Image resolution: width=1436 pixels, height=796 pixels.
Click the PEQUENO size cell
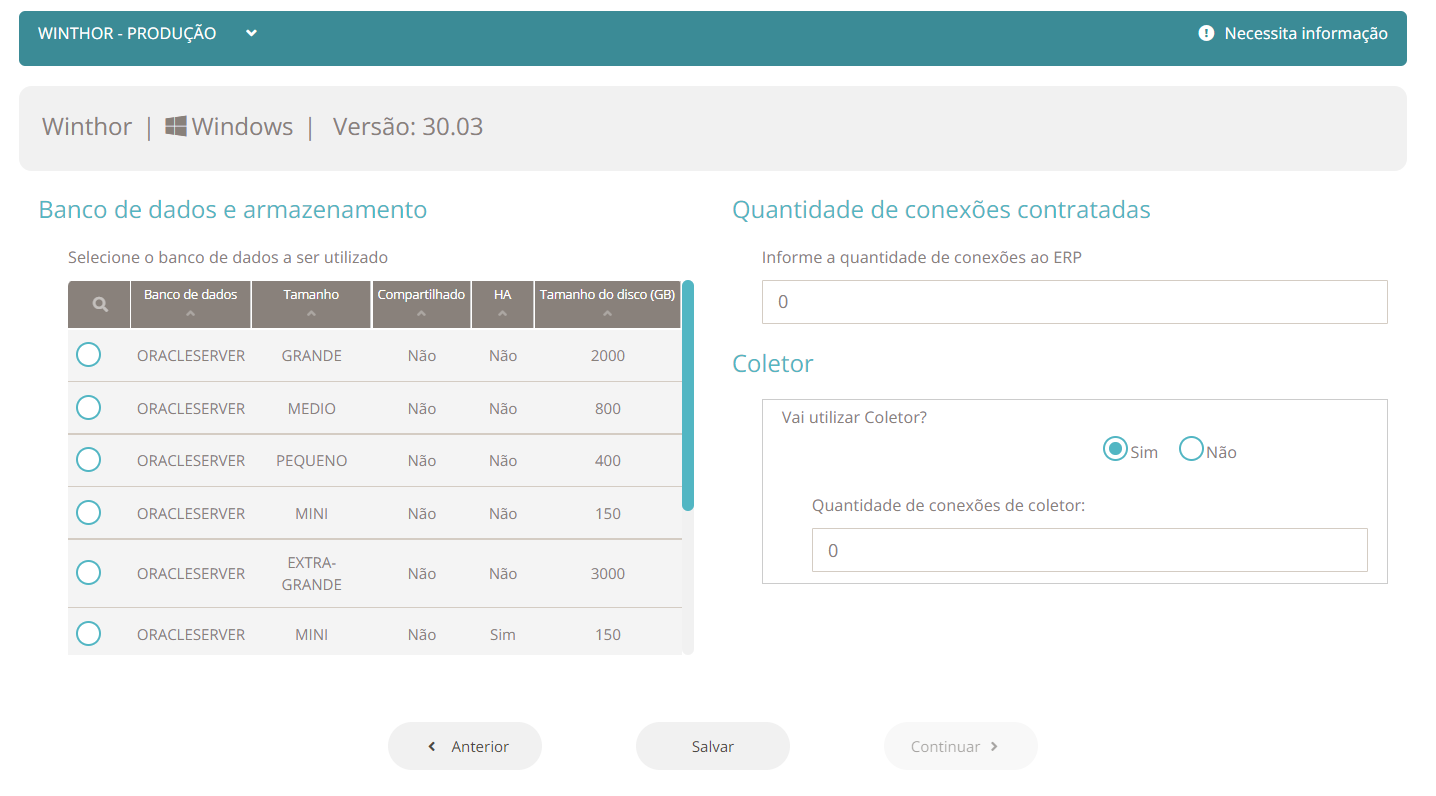pos(312,460)
